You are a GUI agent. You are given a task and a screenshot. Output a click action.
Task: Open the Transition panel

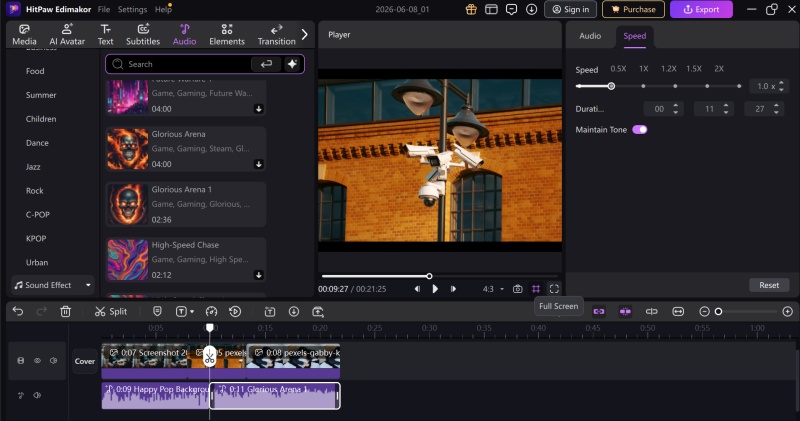coord(276,35)
